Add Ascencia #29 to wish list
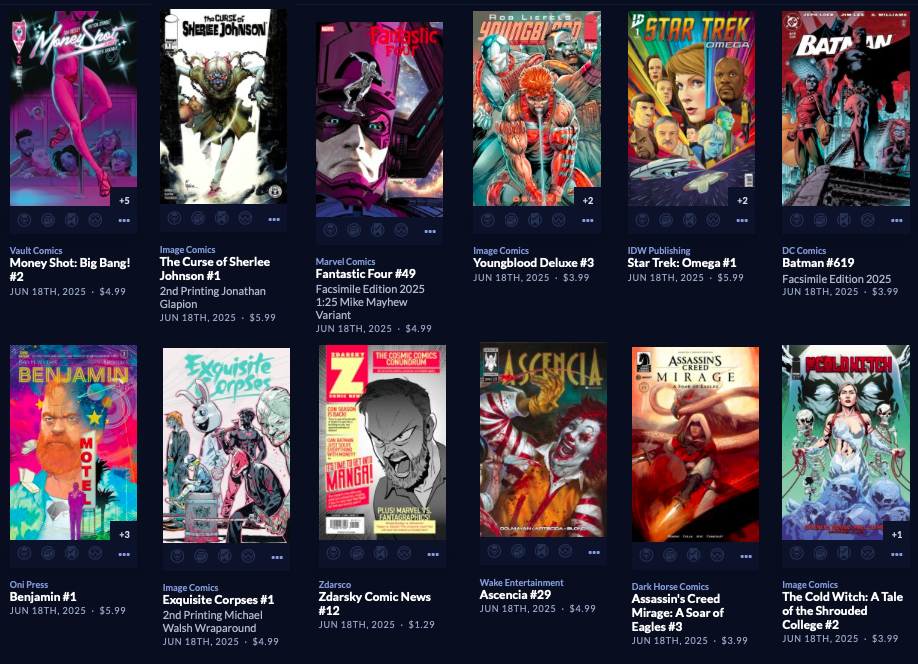 pyautogui.click(x=565, y=552)
